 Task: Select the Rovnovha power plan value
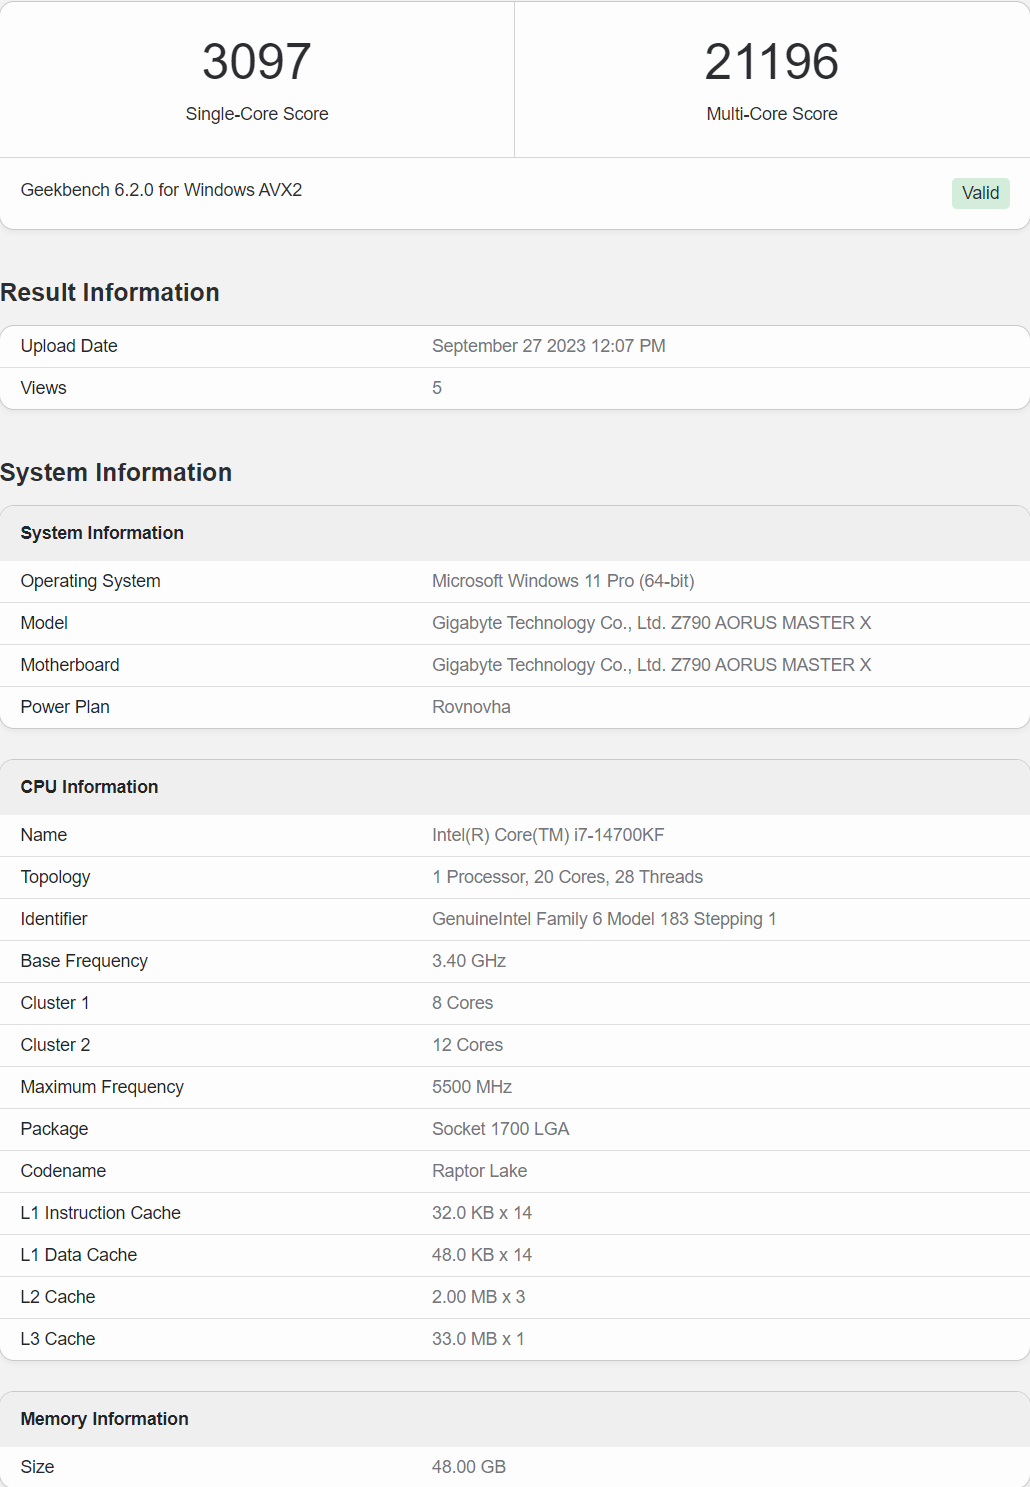pyautogui.click(x=471, y=707)
